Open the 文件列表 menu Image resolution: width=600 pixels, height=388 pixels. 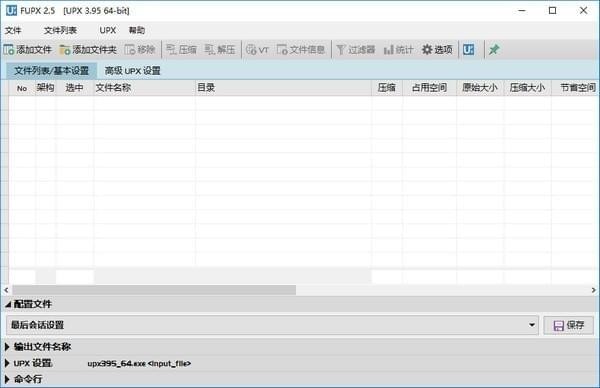click(x=60, y=30)
